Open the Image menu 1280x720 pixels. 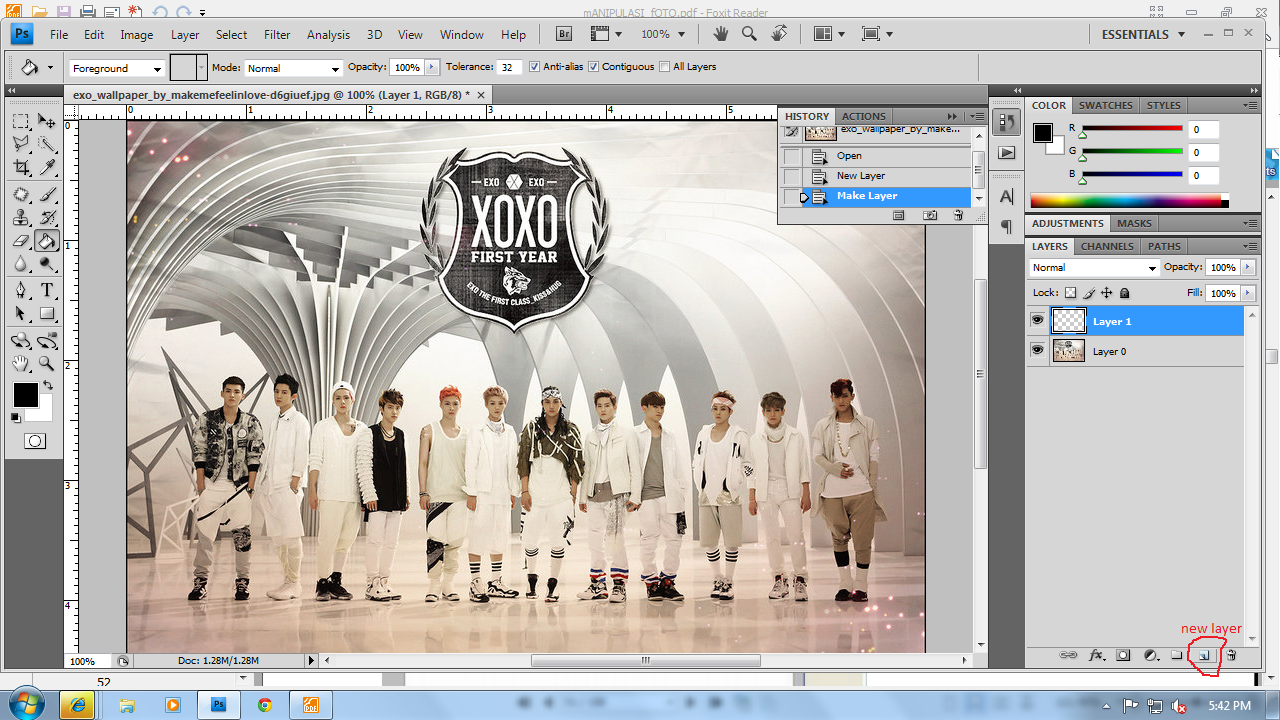(137, 34)
